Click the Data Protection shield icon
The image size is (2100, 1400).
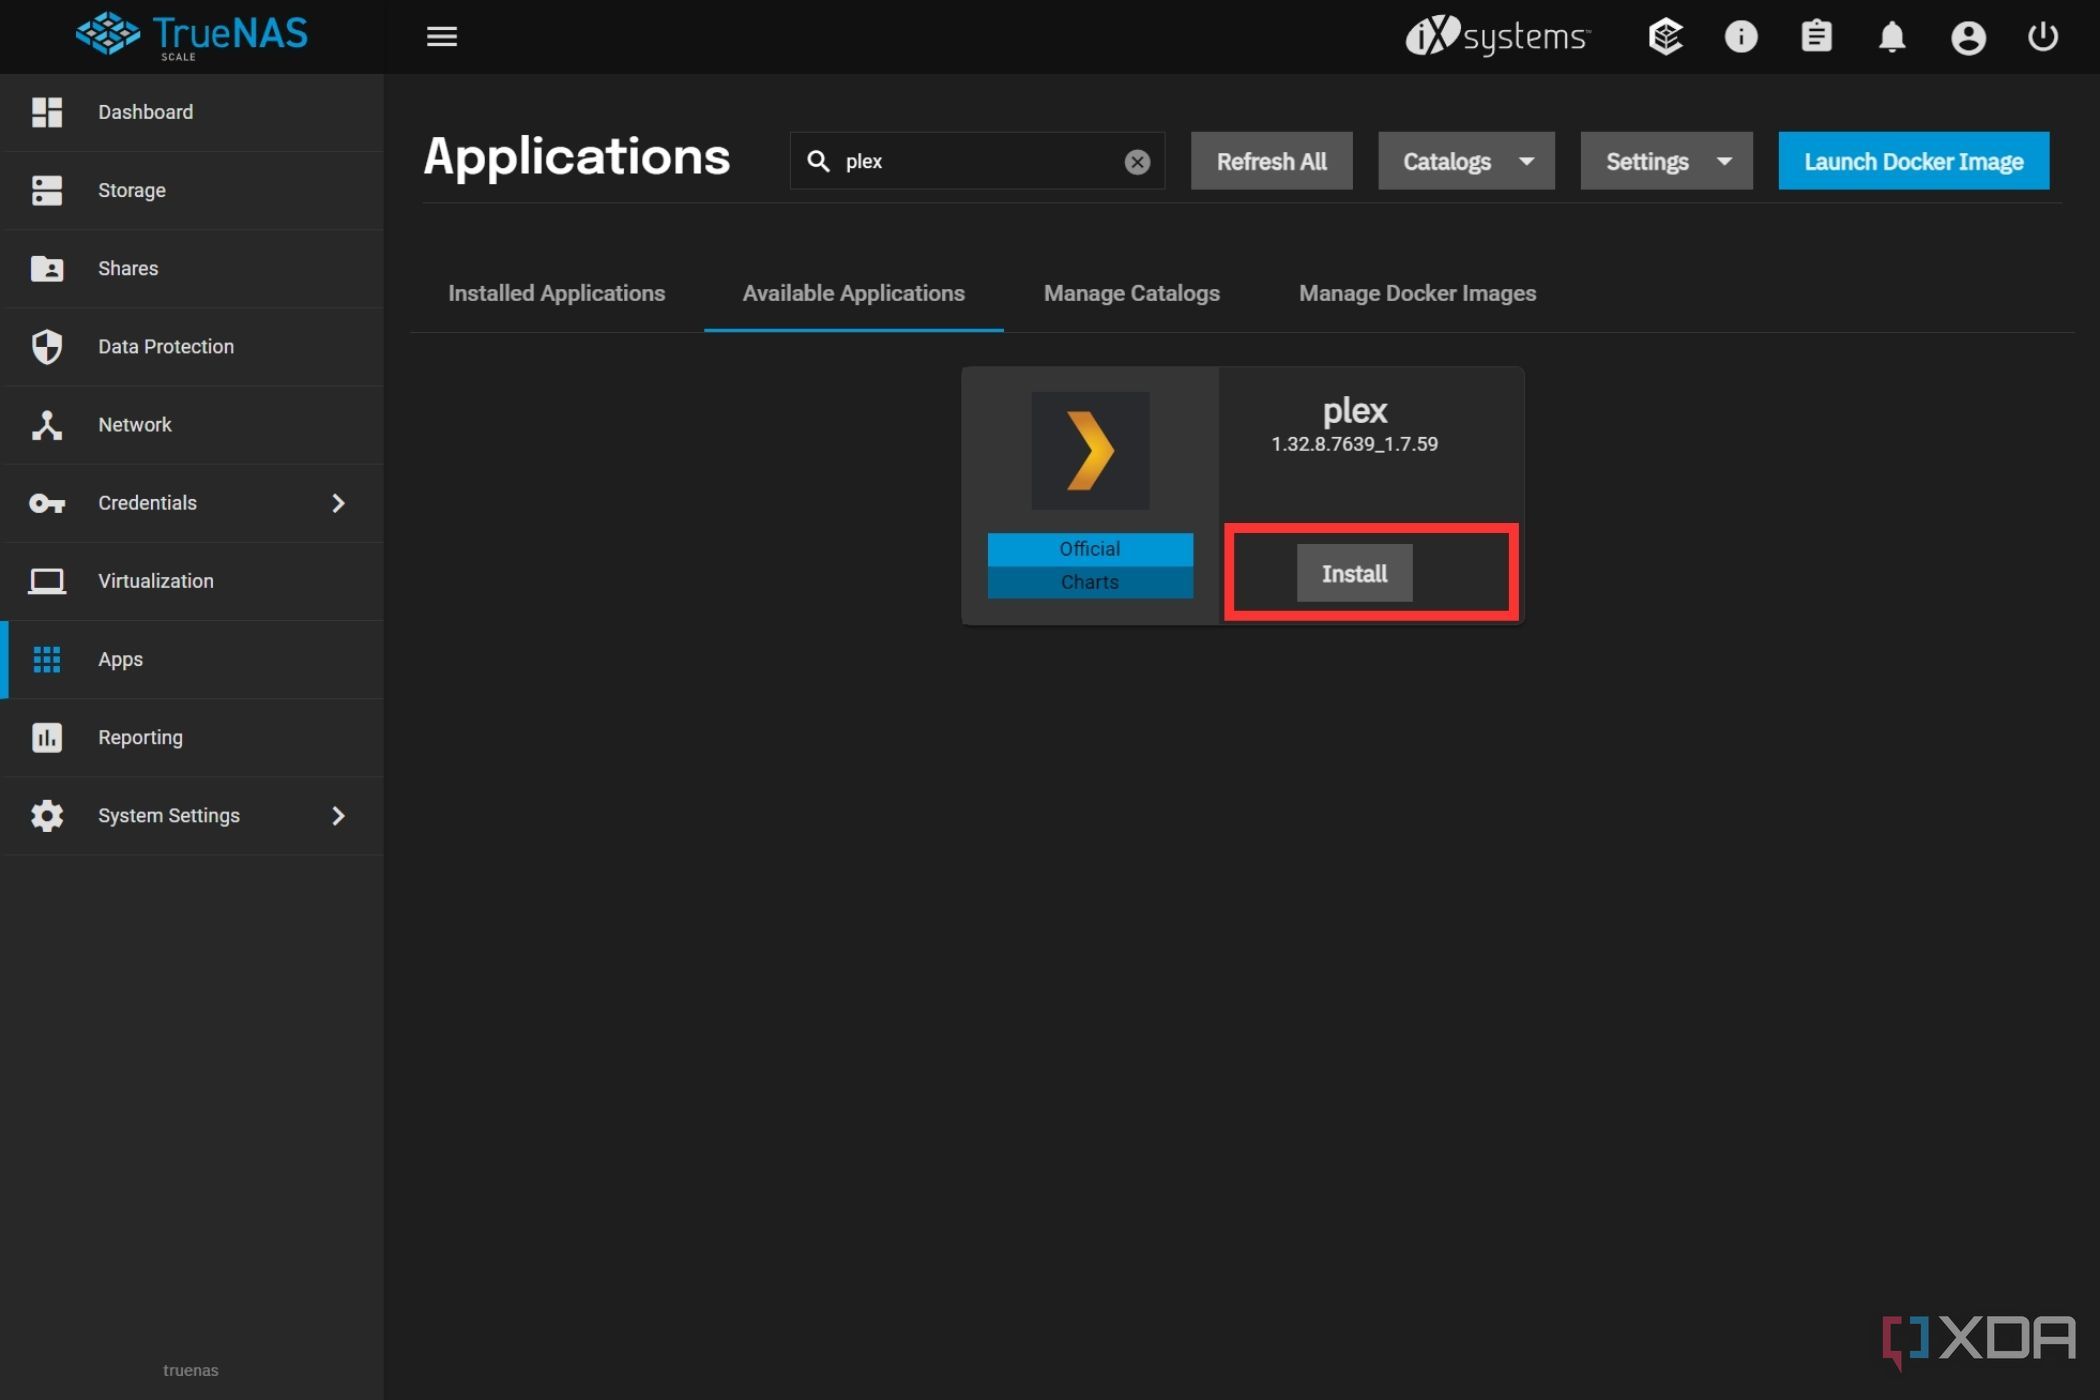[46, 346]
